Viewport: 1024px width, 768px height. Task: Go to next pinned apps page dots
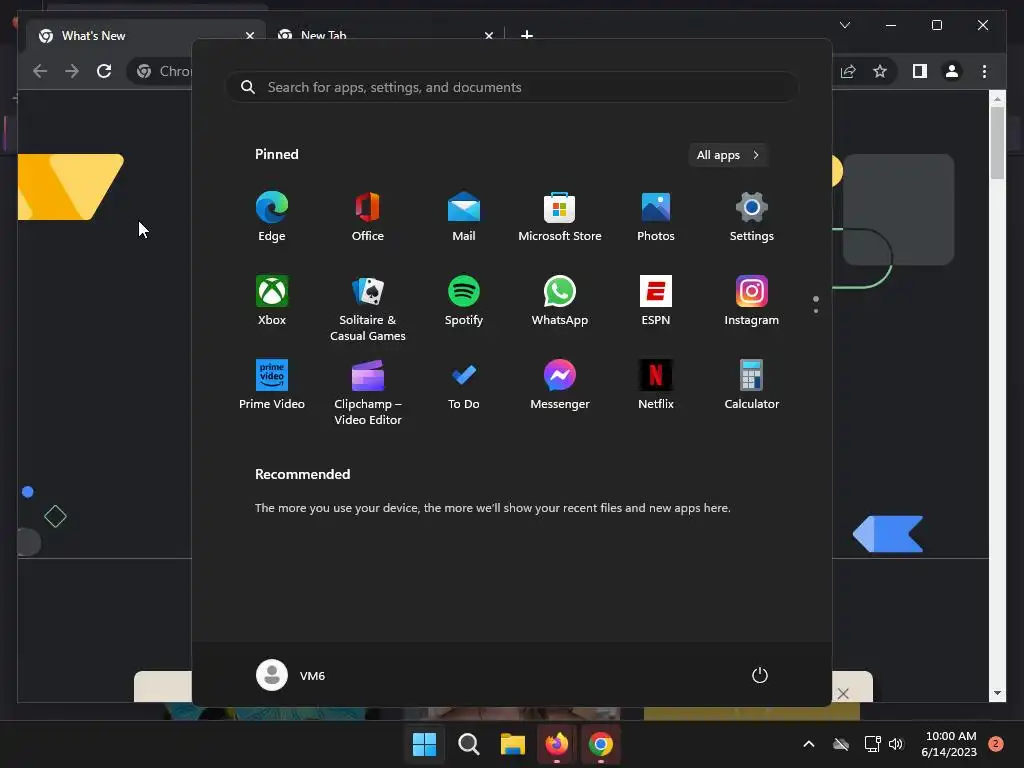[x=816, y=304]
